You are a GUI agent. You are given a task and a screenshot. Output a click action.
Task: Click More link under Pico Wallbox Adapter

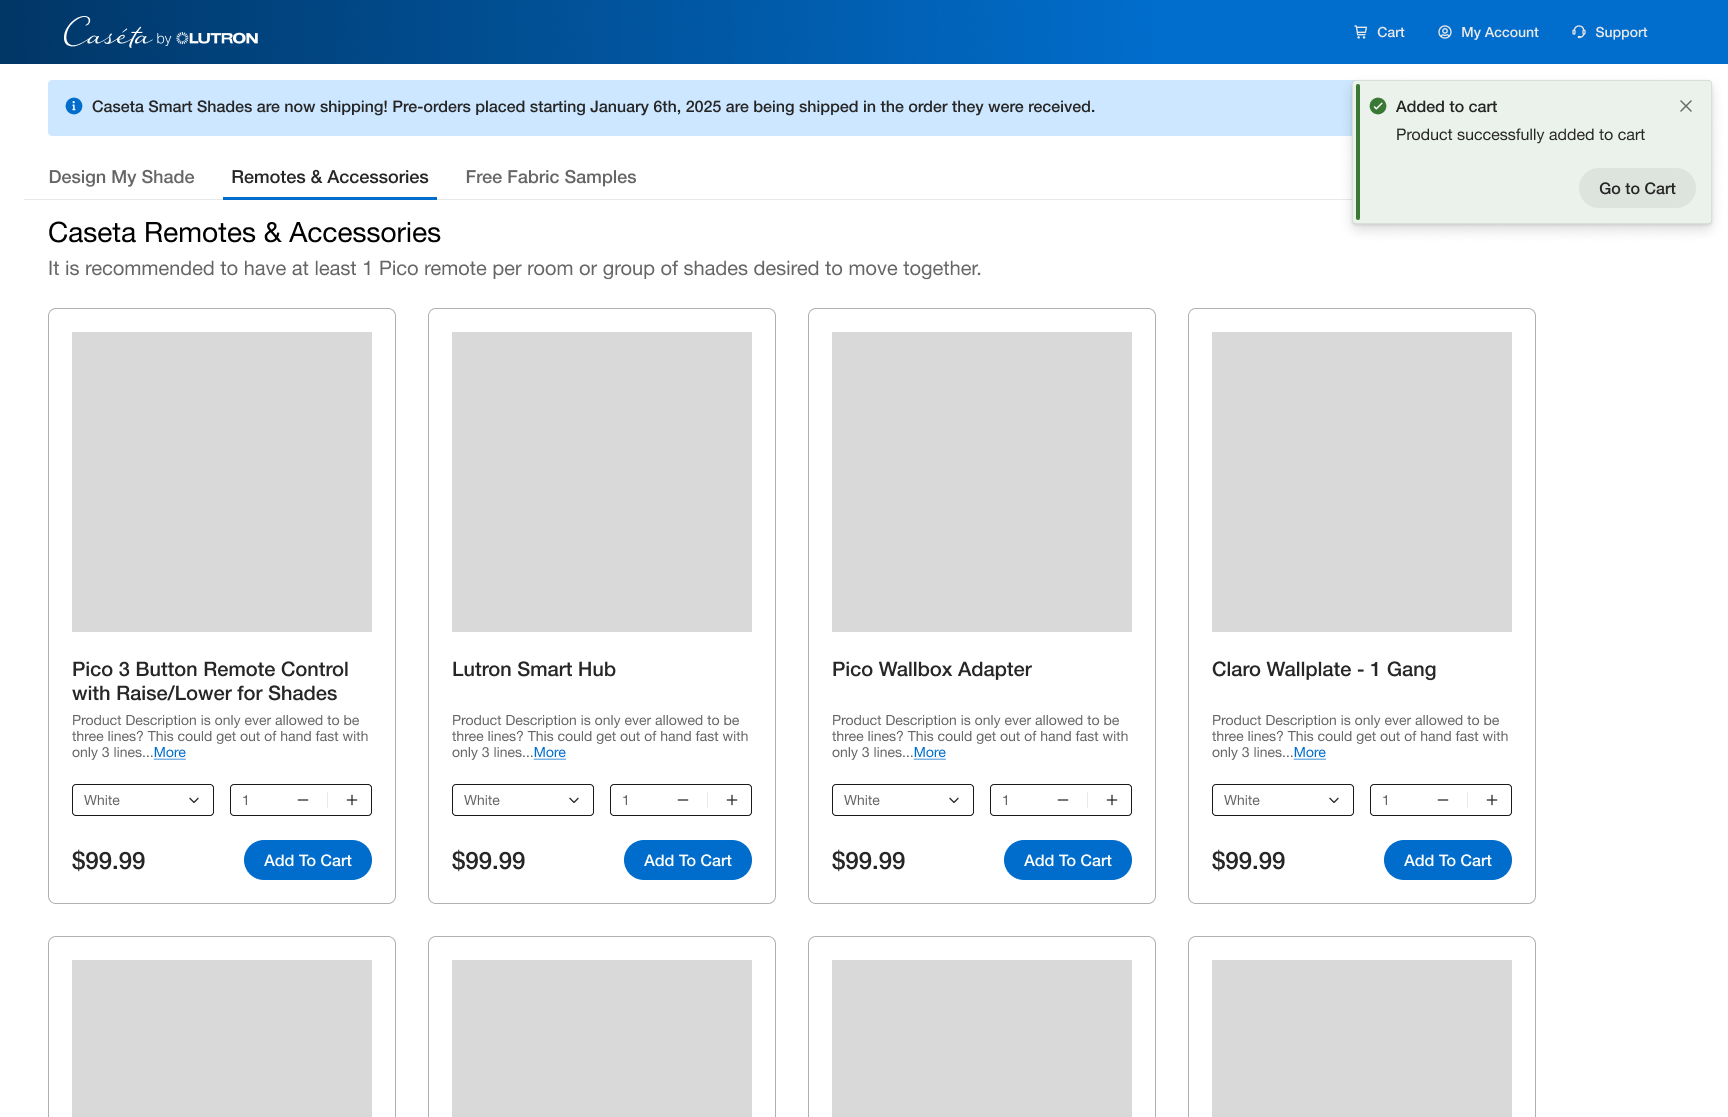930,753
